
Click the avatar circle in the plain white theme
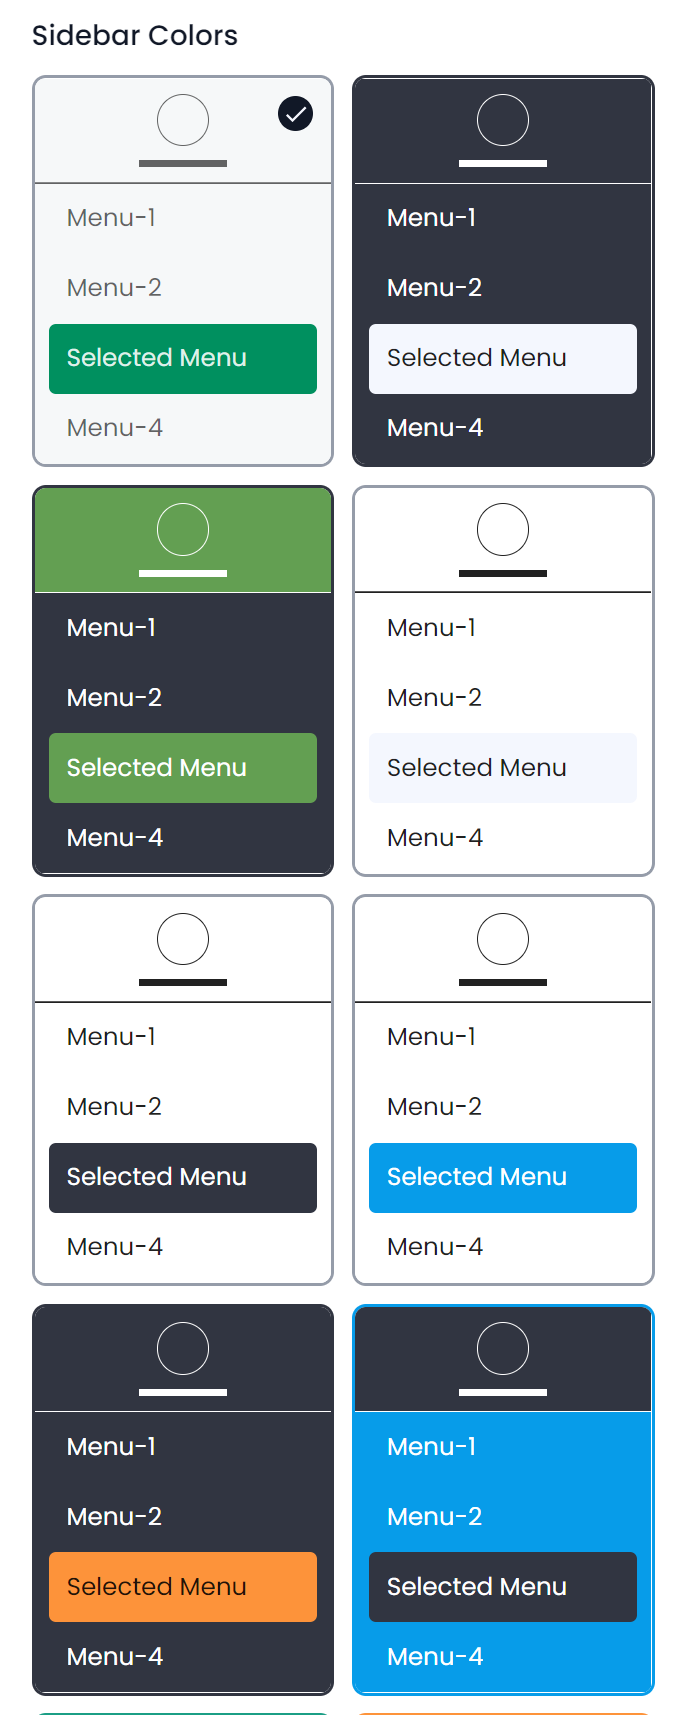click(503, 530)
